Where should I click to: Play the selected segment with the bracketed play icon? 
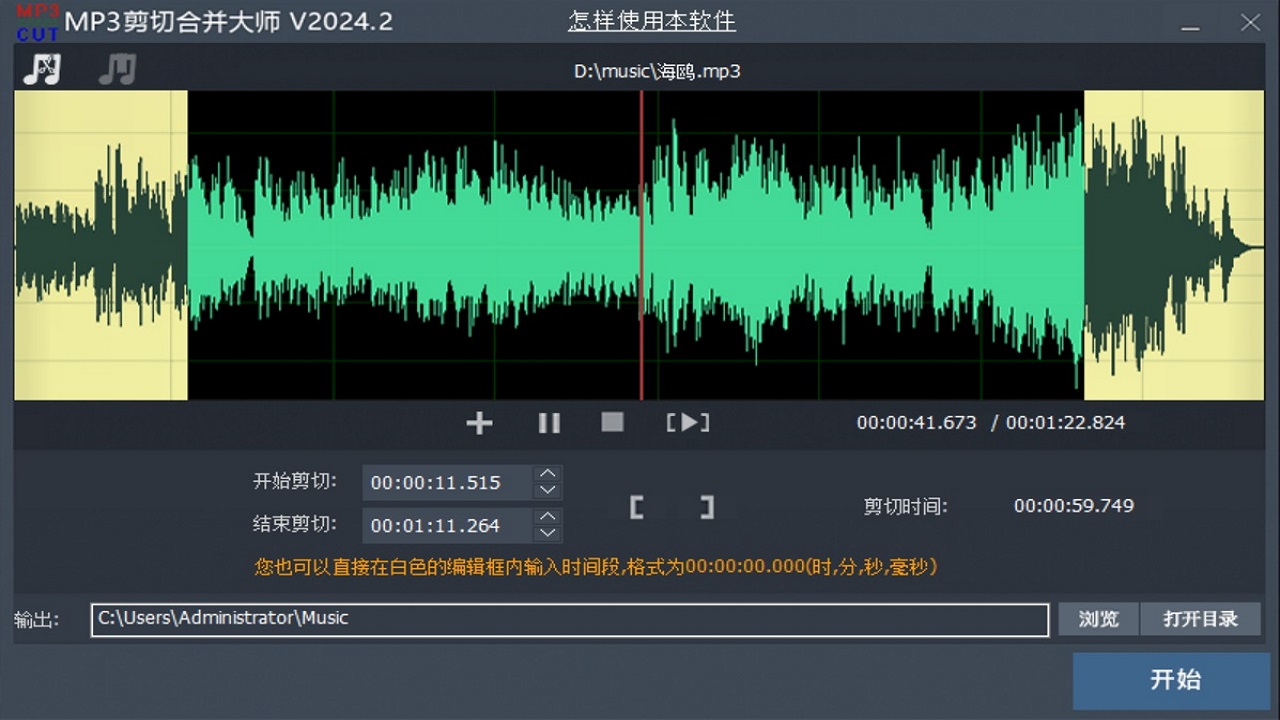tap(688, 423)
